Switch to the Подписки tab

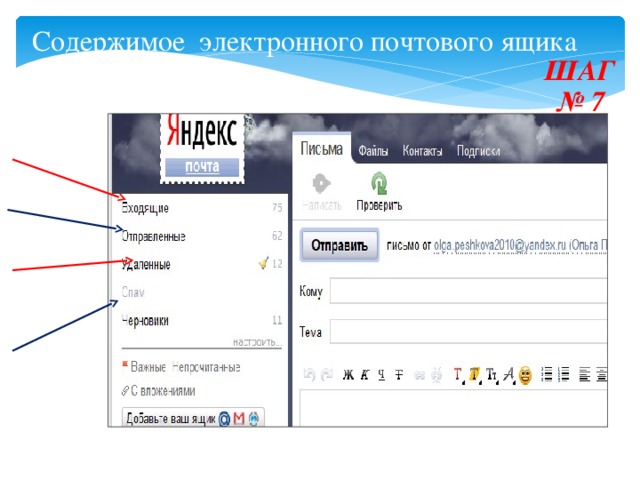[478, 151]
